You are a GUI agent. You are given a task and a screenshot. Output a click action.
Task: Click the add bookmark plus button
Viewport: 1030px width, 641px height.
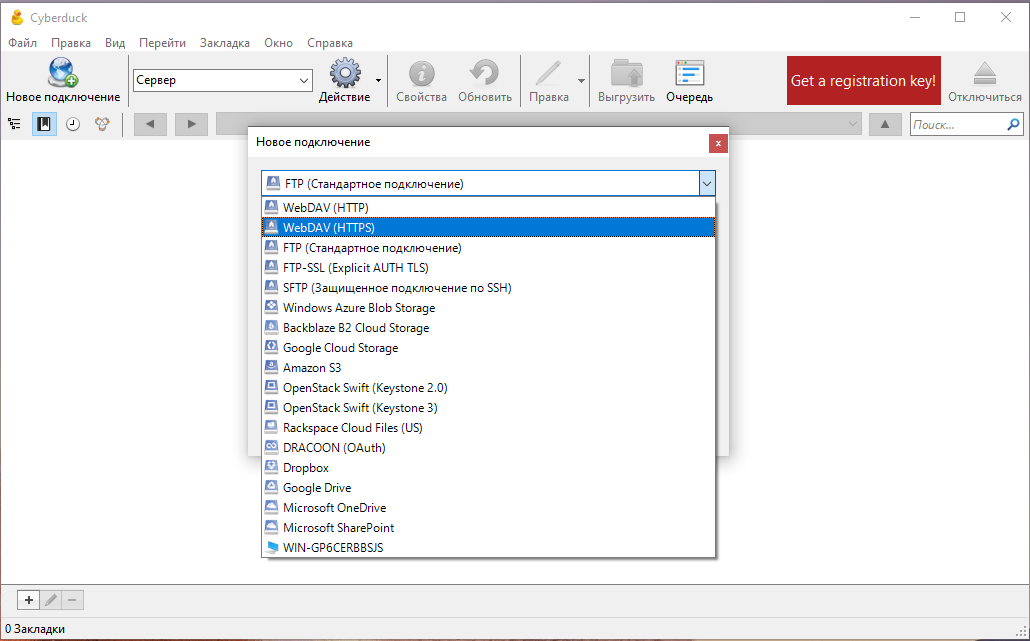tap(28, 600)
